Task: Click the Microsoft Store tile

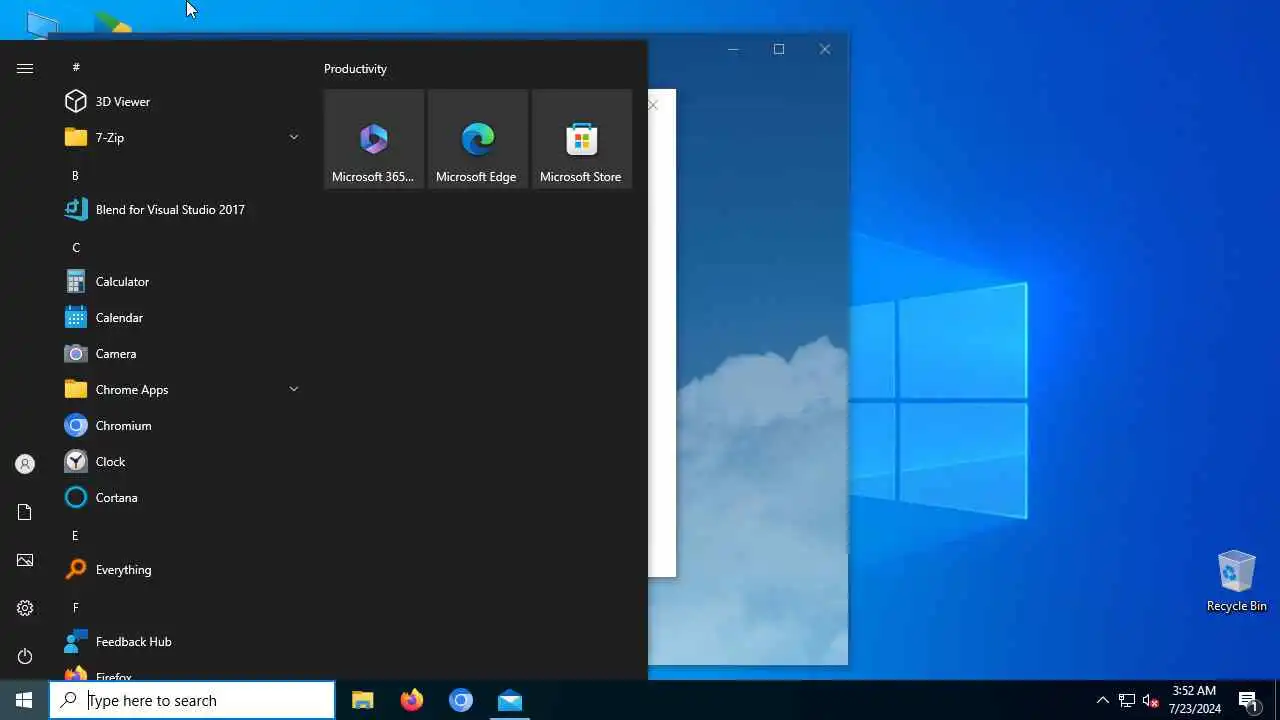Action: tap(582, 139)
